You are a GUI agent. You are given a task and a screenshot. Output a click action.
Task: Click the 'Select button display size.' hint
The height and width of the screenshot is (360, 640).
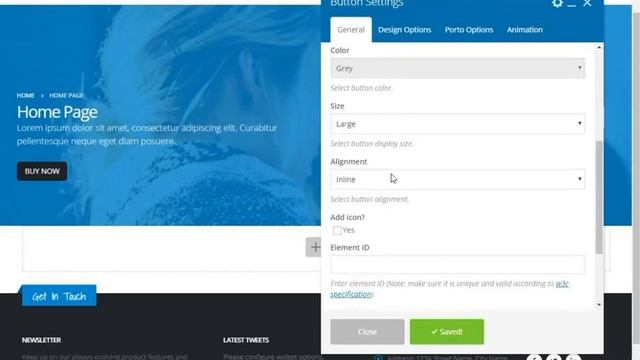(372, 143)
